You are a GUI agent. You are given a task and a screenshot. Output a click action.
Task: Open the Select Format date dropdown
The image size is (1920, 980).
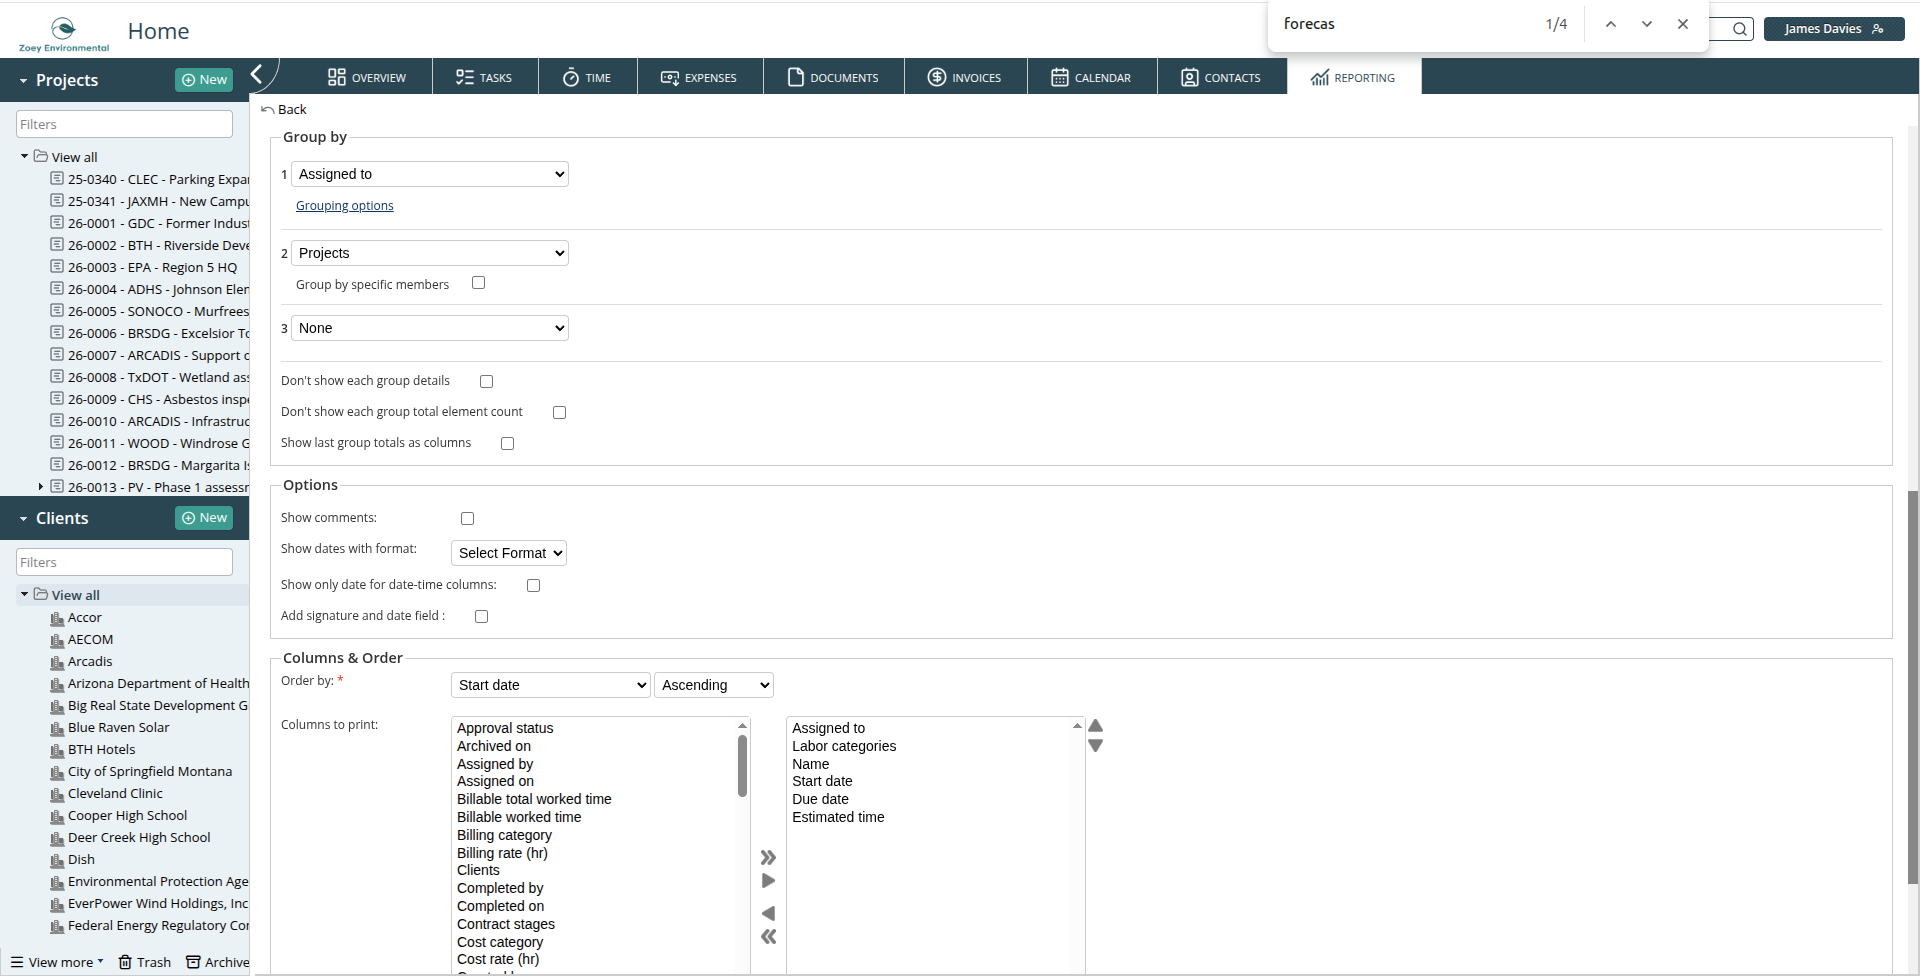click(x=509, y=553)
